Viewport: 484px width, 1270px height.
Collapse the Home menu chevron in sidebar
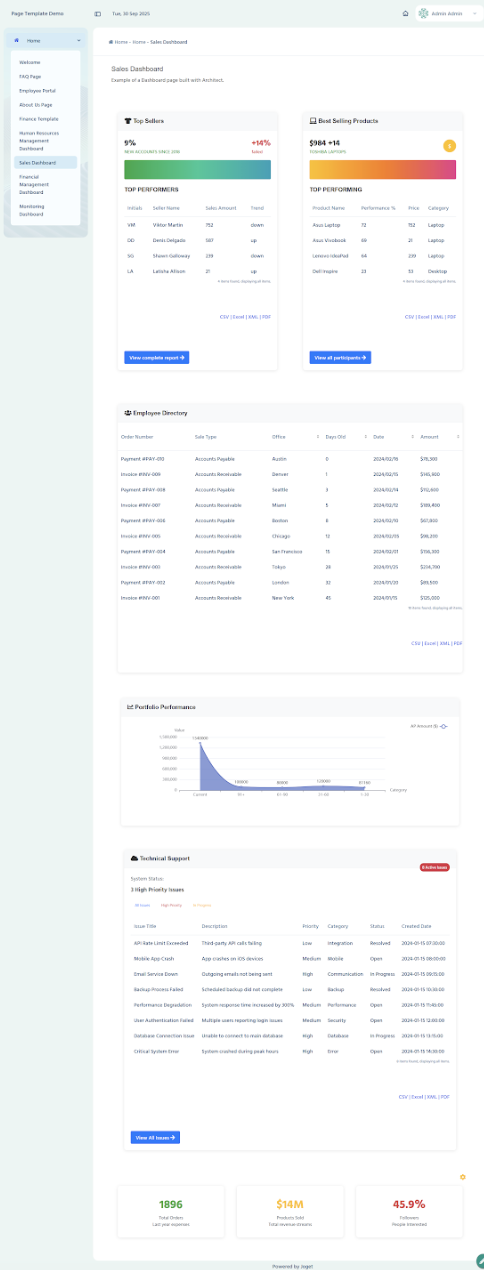tap(78, 40)
